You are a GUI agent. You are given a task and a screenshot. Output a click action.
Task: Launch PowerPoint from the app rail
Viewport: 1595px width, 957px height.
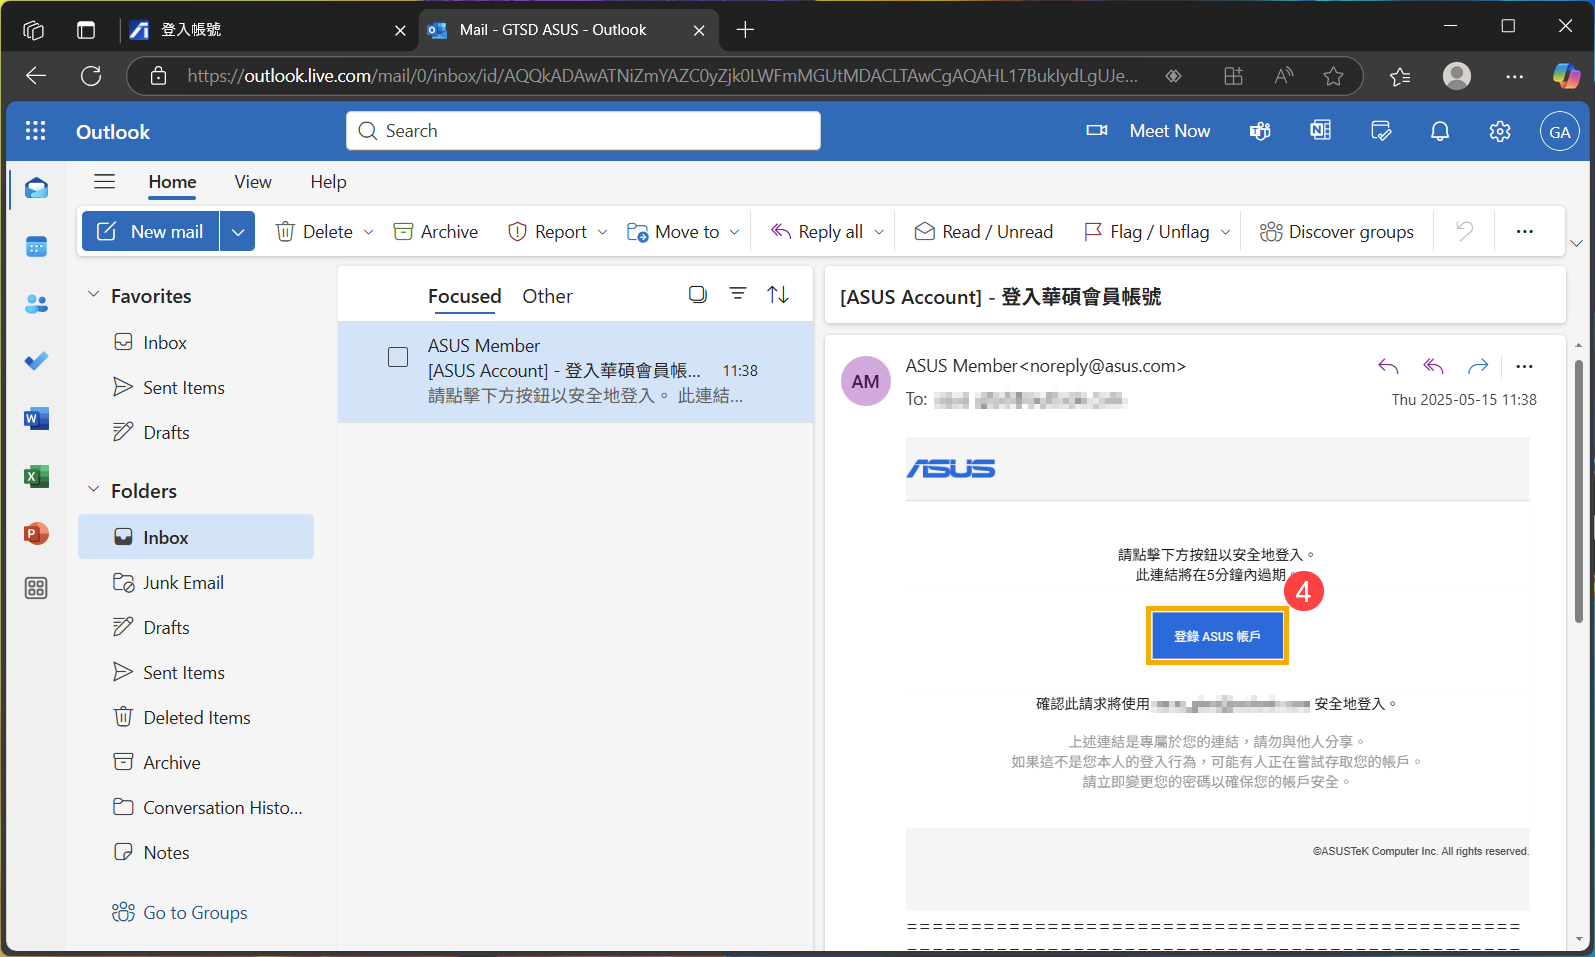coord(36,534)
